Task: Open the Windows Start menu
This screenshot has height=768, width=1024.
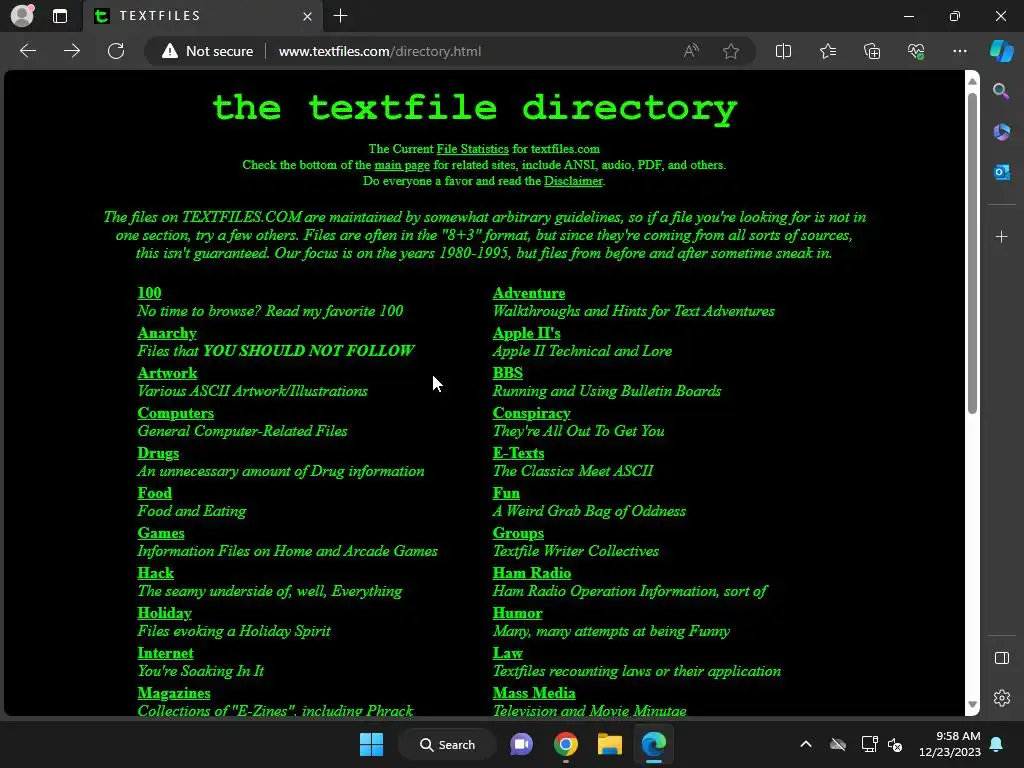Action: coord(372,744)
